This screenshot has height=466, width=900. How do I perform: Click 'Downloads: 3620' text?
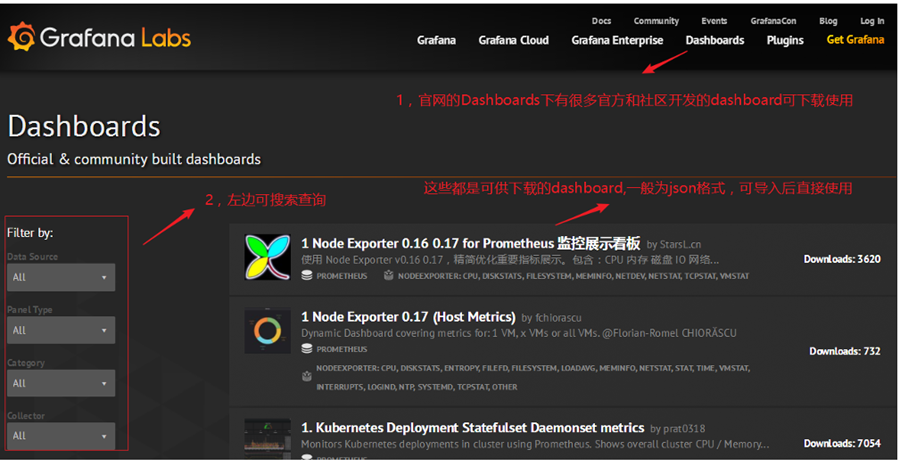842,259
